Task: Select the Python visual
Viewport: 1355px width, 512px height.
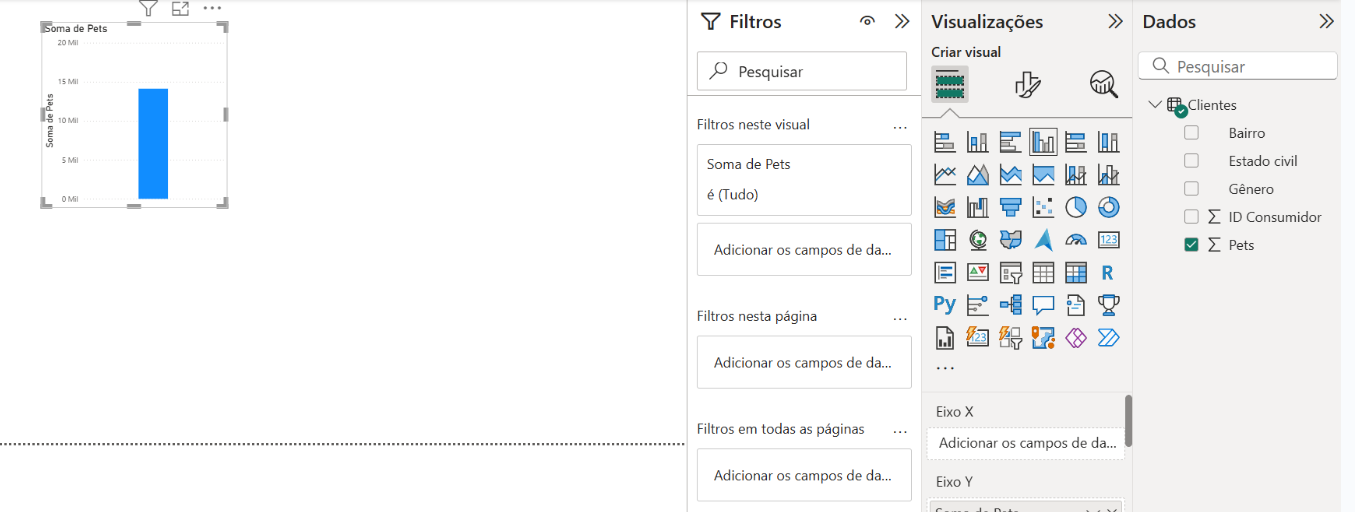Action: (x=945, y=304)
